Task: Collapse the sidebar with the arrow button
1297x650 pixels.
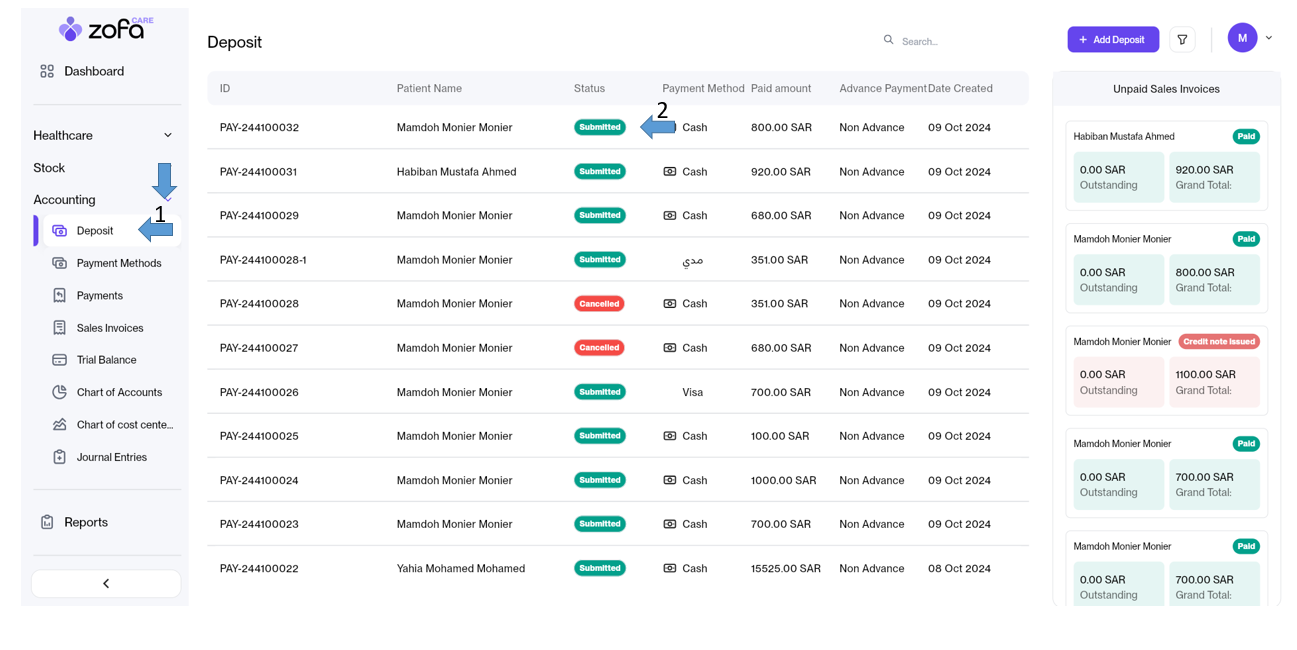Action: 106,583
